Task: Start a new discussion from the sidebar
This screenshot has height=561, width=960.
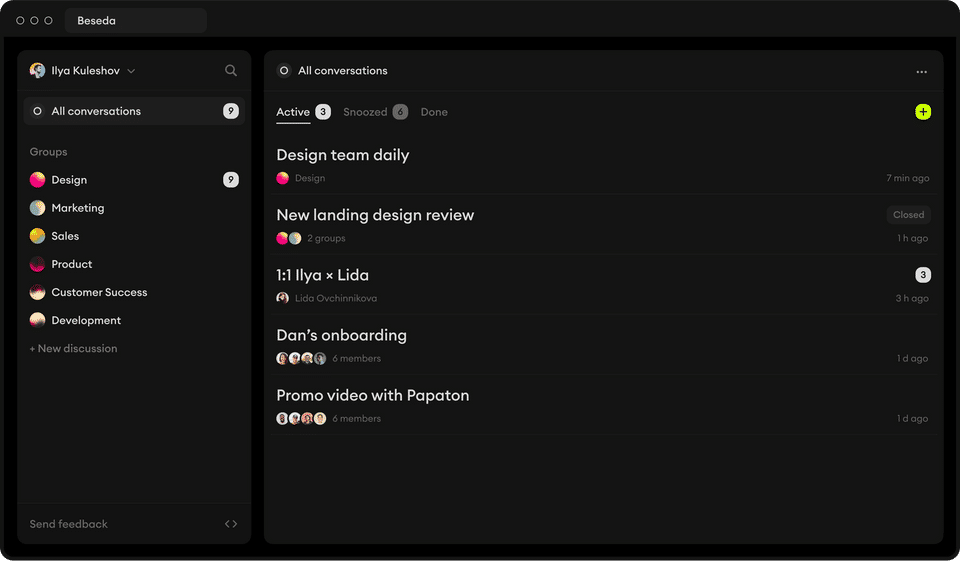Action: (73, 348)
